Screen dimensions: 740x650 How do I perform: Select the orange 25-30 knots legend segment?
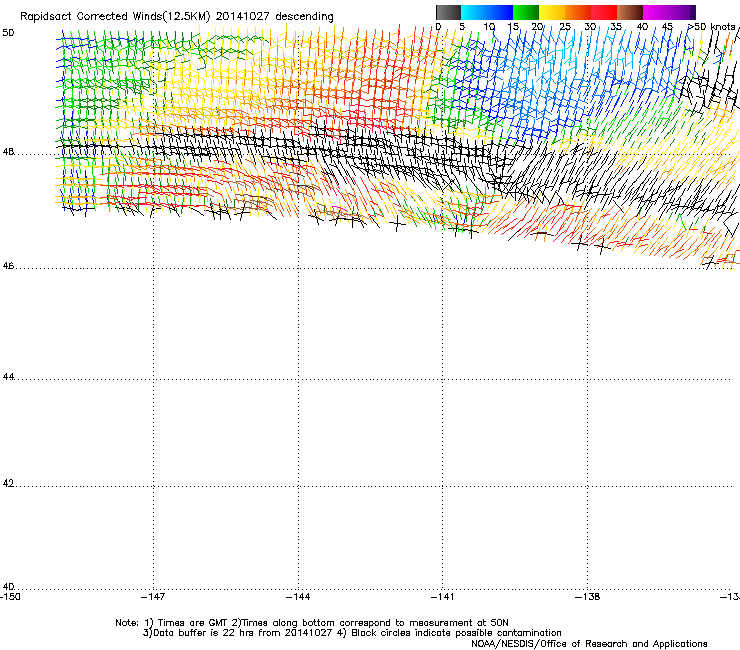(578, 12)
